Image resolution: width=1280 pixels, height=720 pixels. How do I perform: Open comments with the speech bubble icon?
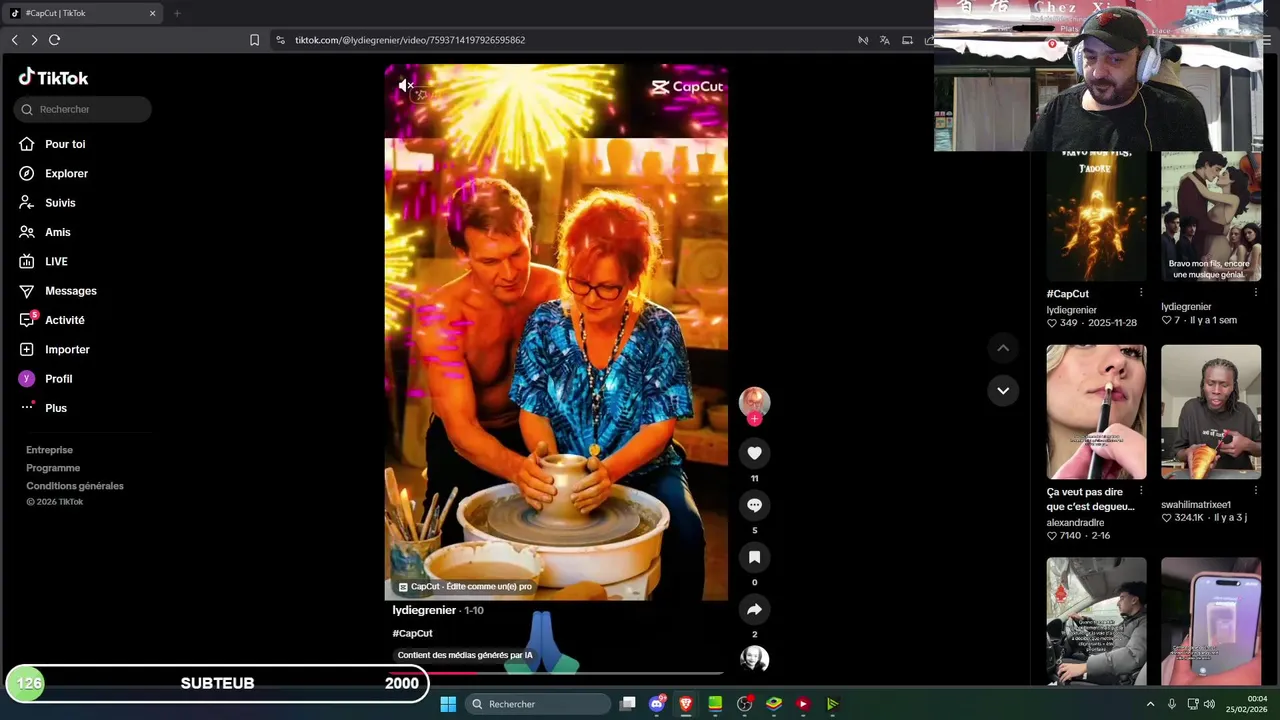754,505
